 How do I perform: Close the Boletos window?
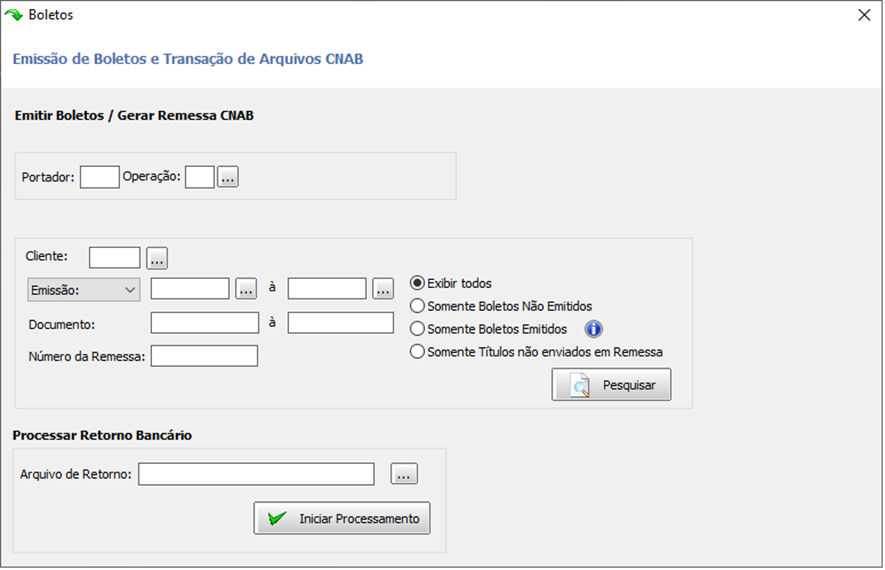[x=864, y=15]
